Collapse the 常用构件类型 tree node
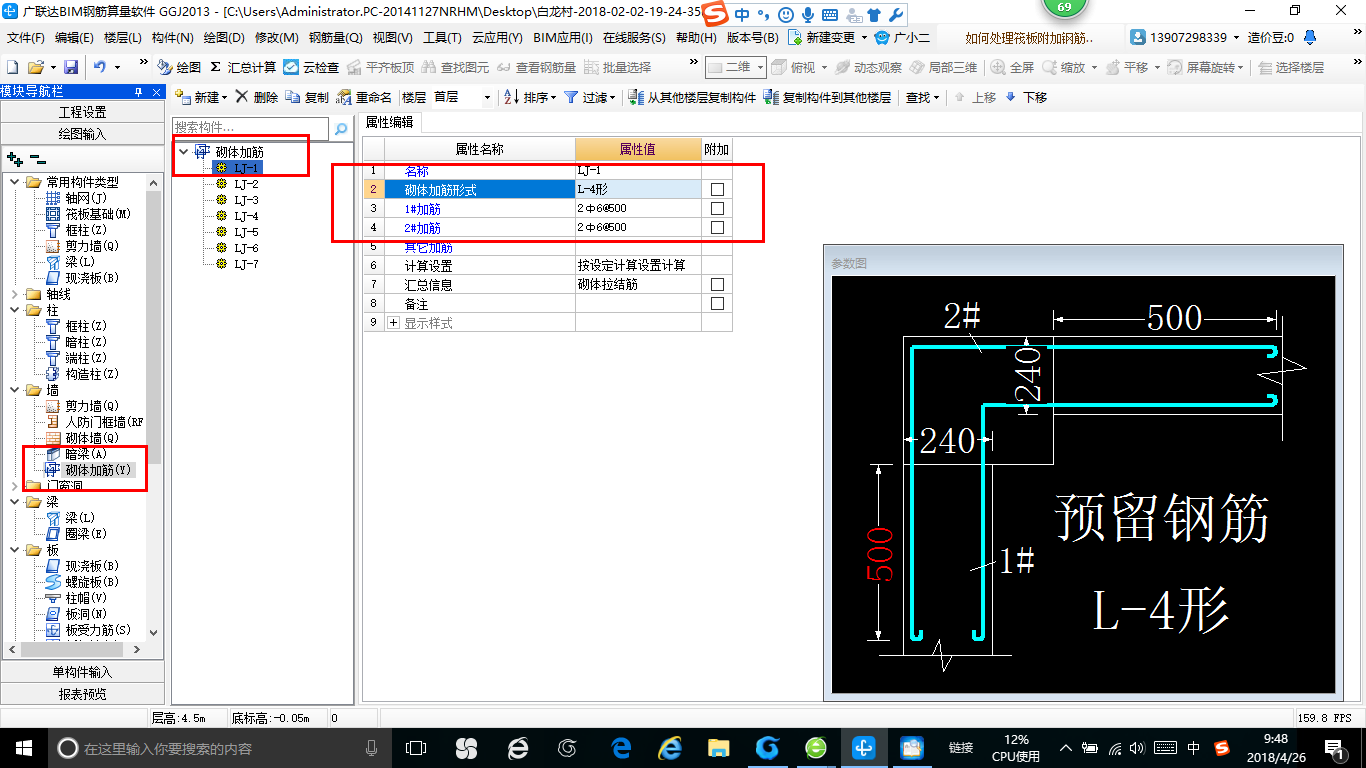The width and height of the screenshot is (1366, 768). pyautogui.click(x=15, y=182)
